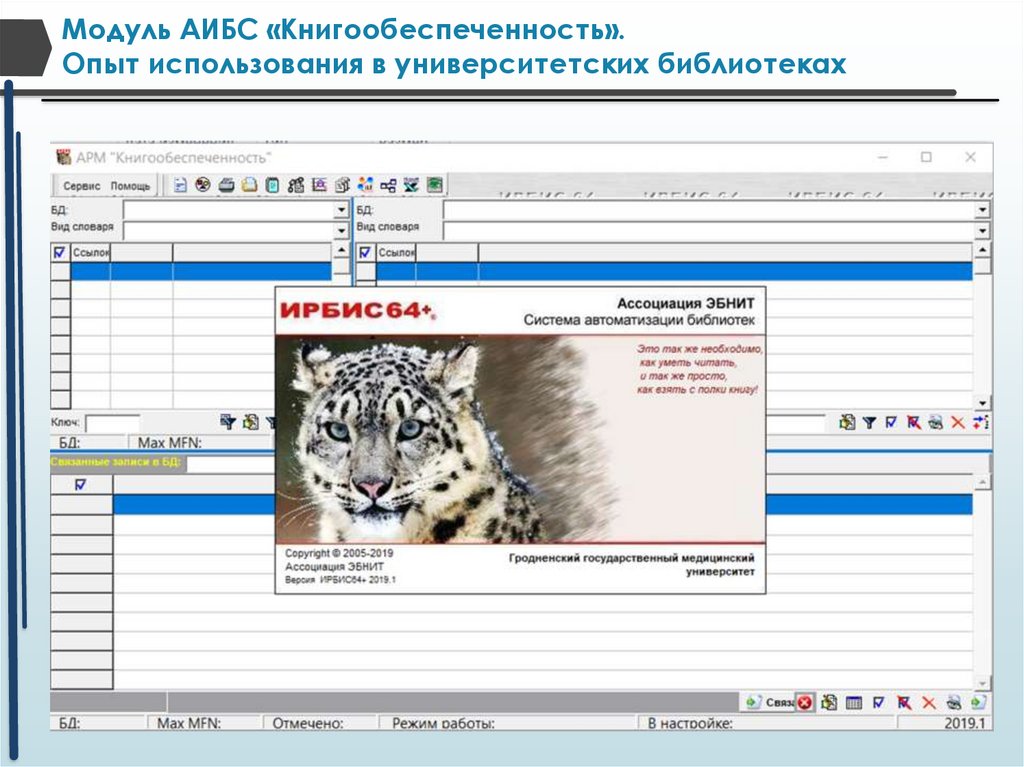
Task: Click the linked nodes toolbar icon
Action: click(x=296, y=185)
